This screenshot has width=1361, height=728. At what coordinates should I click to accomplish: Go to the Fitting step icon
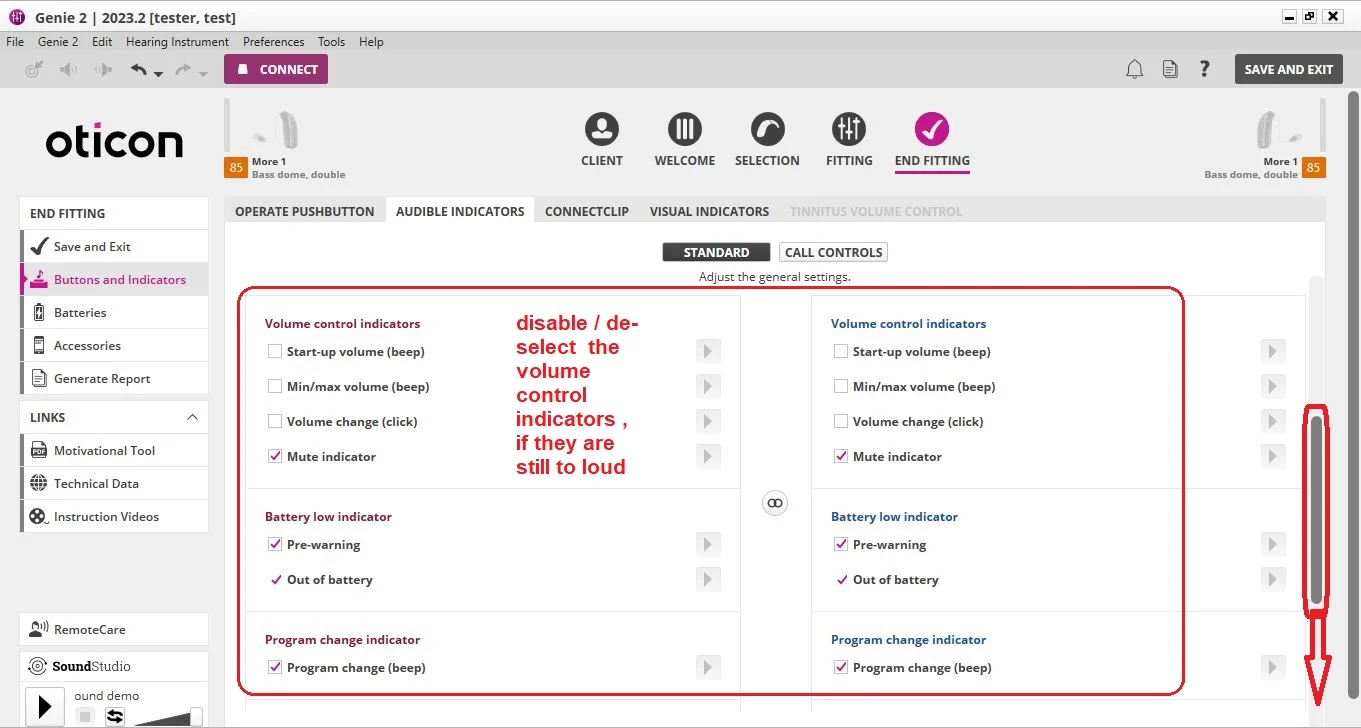849,129
